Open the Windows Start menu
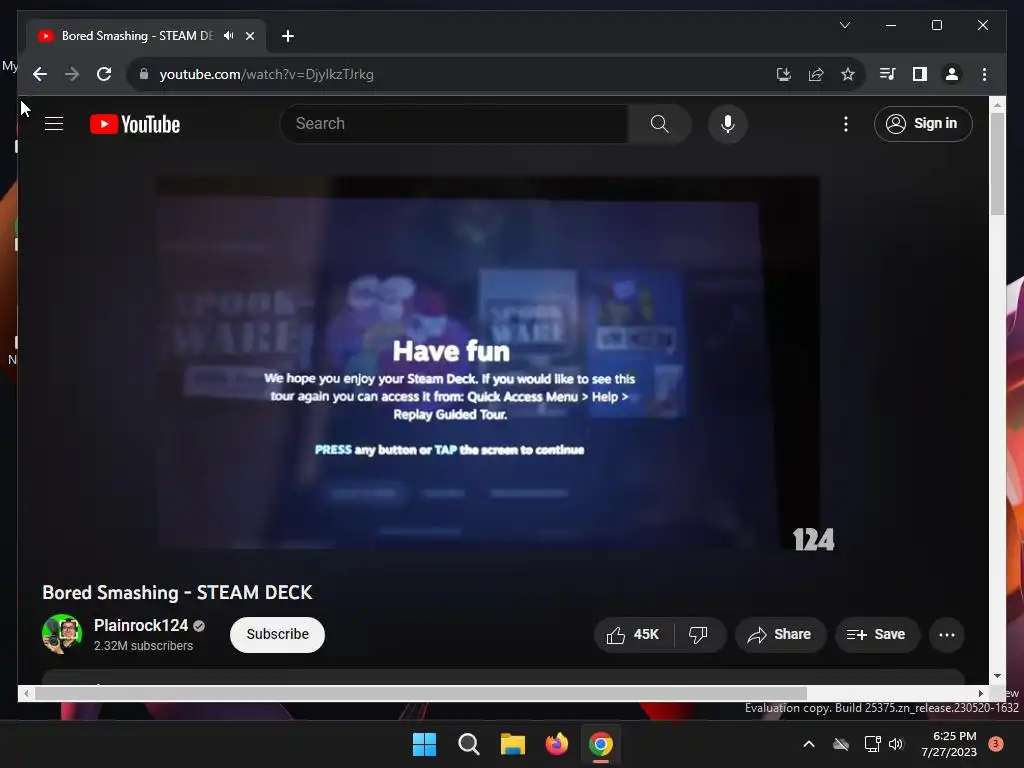Screen dimensions: 1024x768 424,744
